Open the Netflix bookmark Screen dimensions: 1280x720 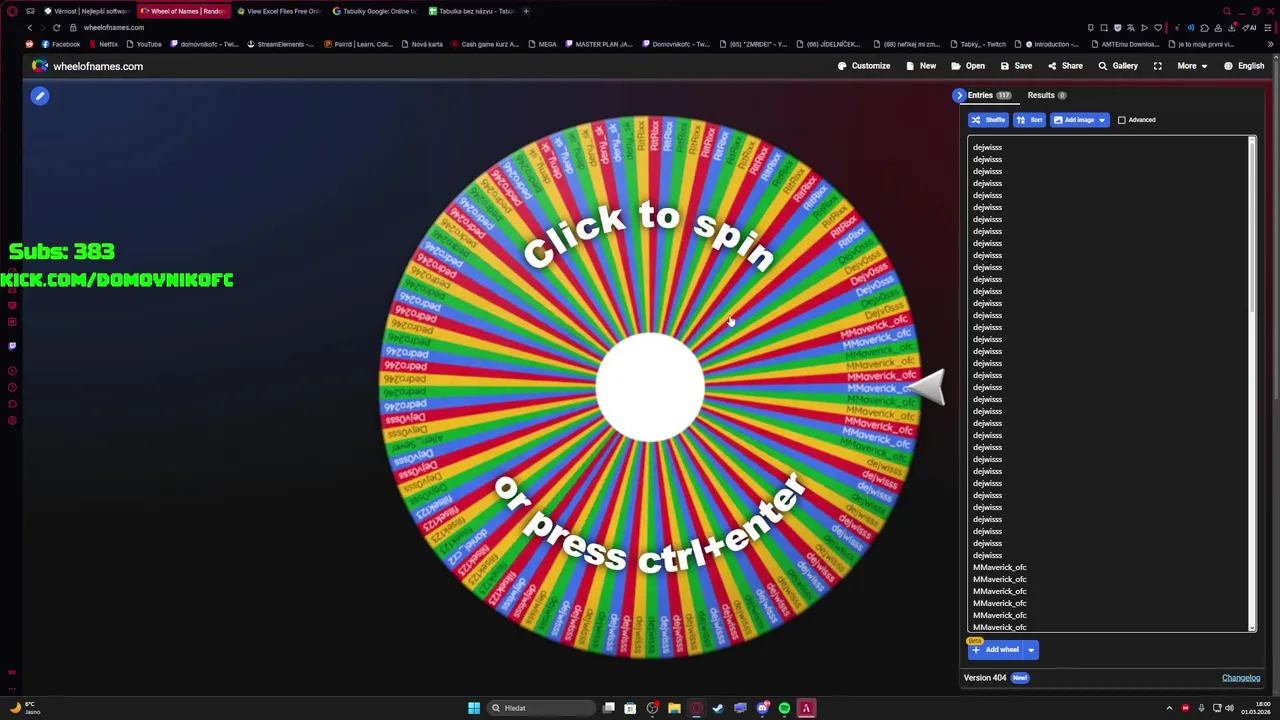tap(103, 44)
